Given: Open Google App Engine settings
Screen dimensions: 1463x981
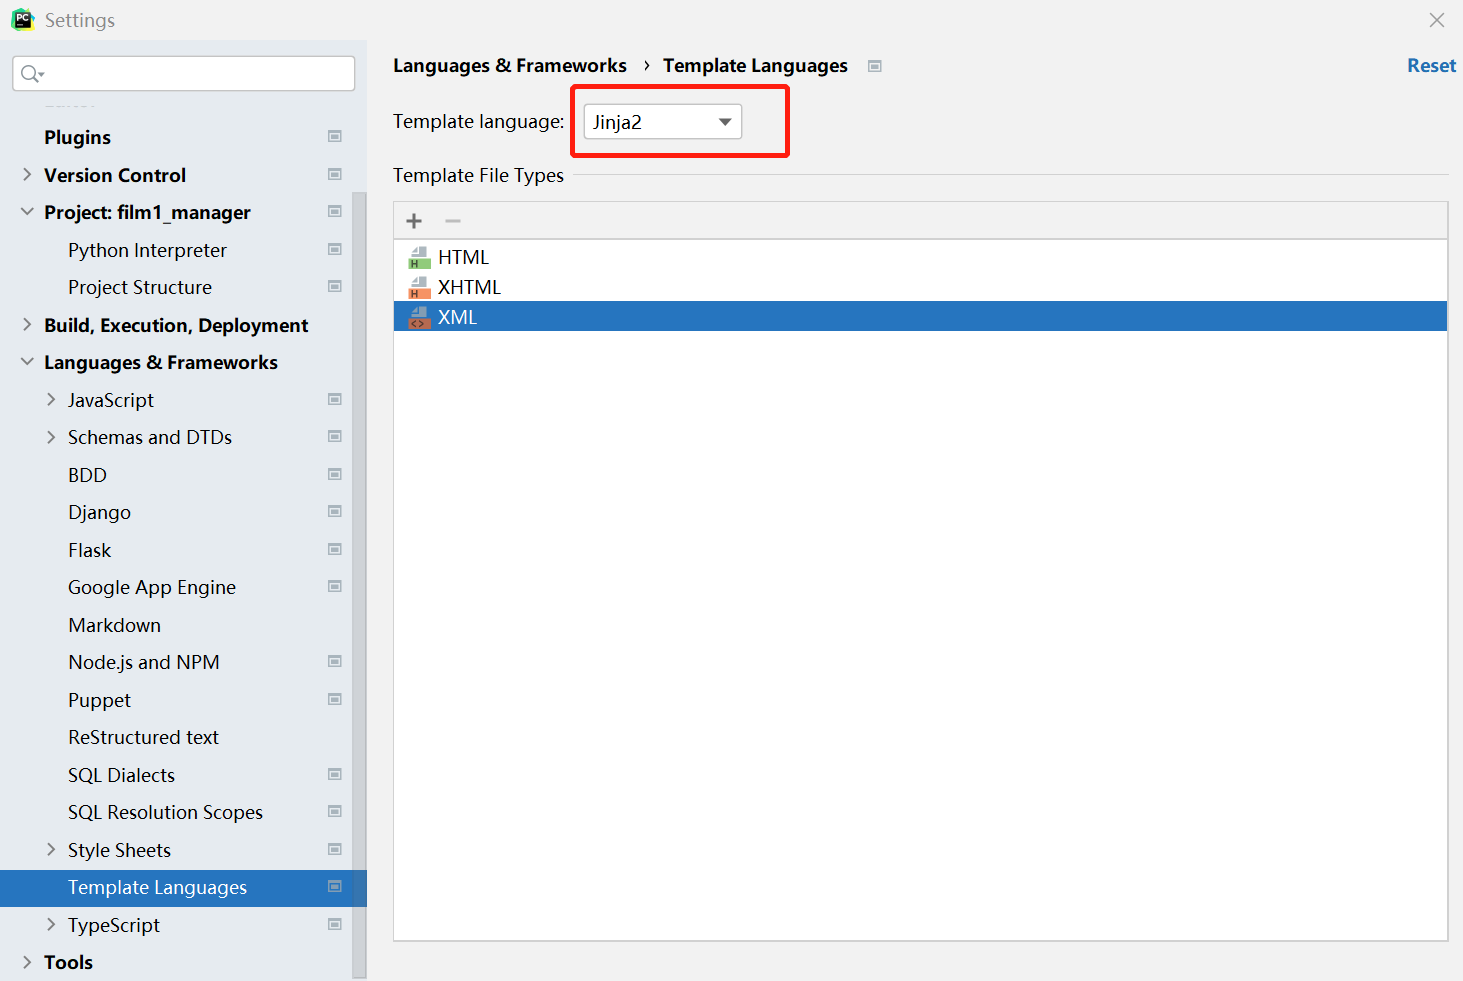Looking at the screenshot, I should pos(152,587).
